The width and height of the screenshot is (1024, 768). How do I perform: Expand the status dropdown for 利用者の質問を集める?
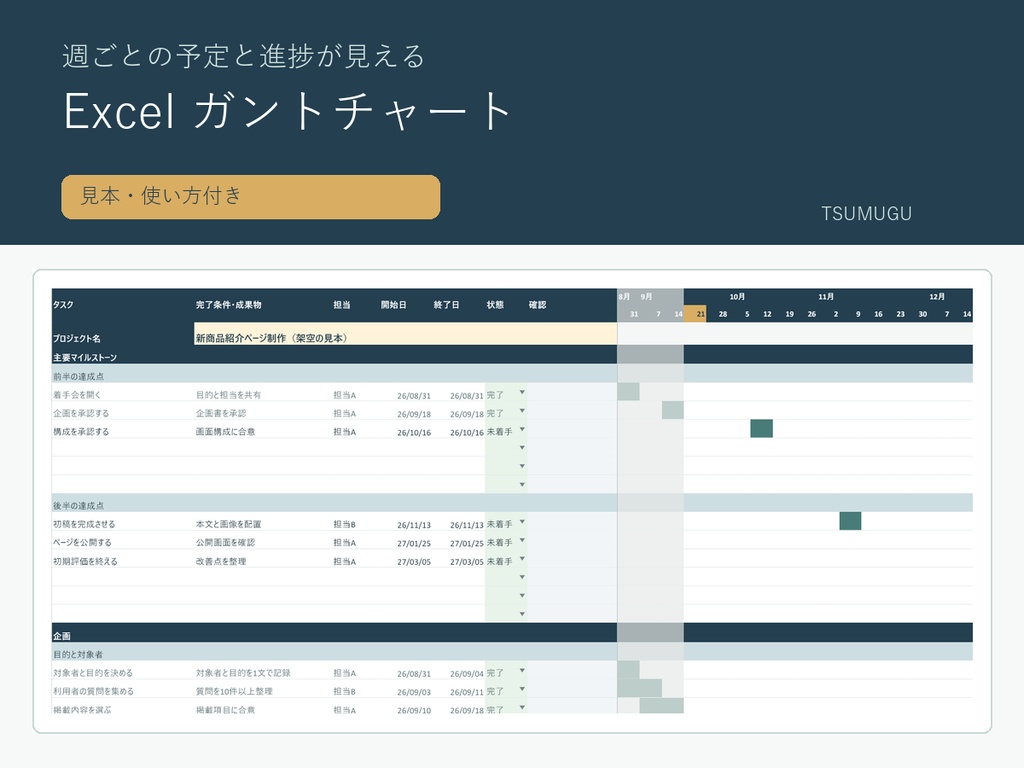coord(522,689)
